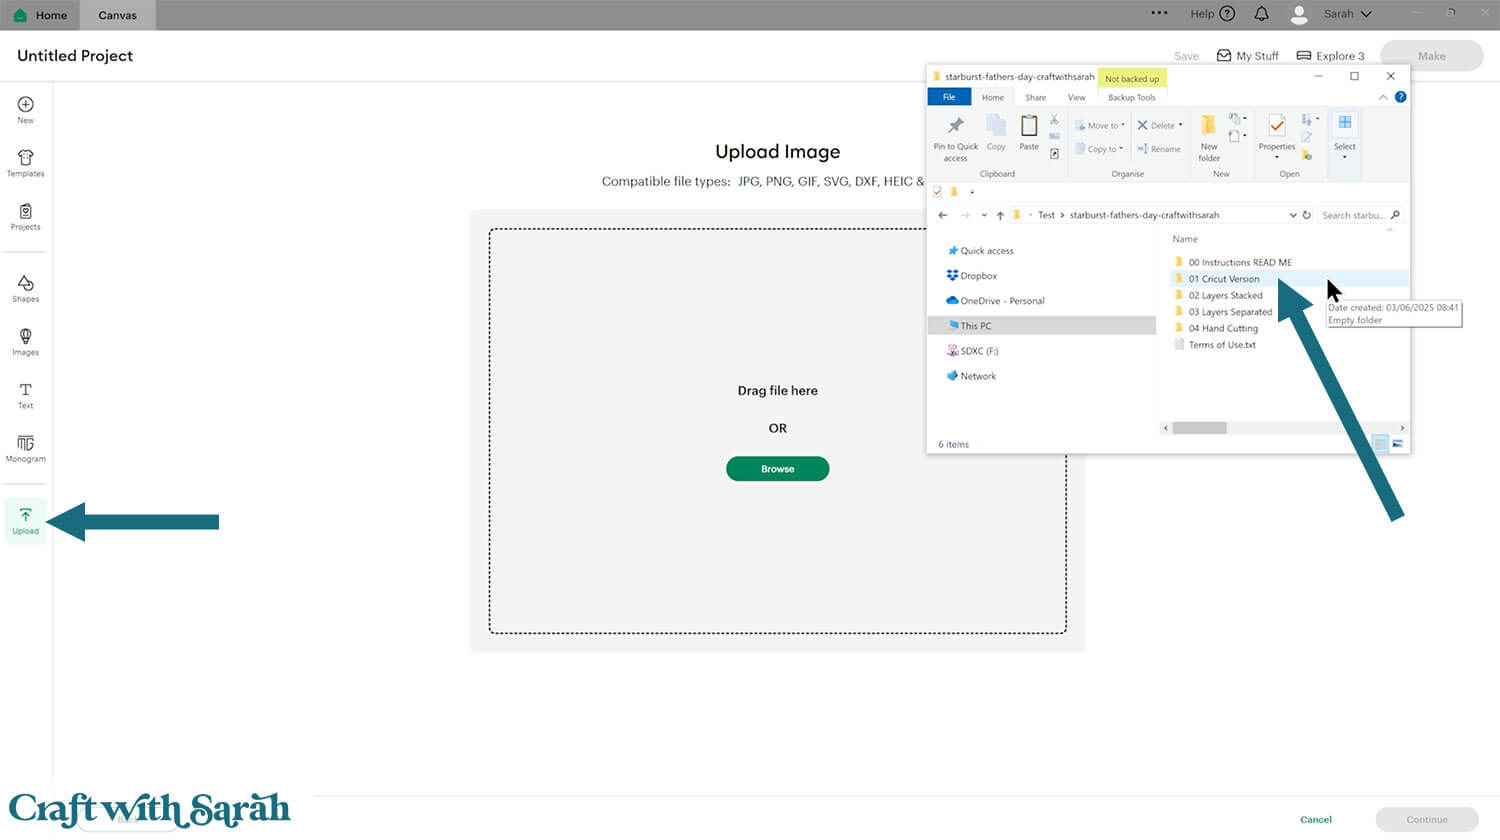Viewport: 1500px width, 840px height.
Task: Select This PC in navigation pane
Action: coord(1042,326)
